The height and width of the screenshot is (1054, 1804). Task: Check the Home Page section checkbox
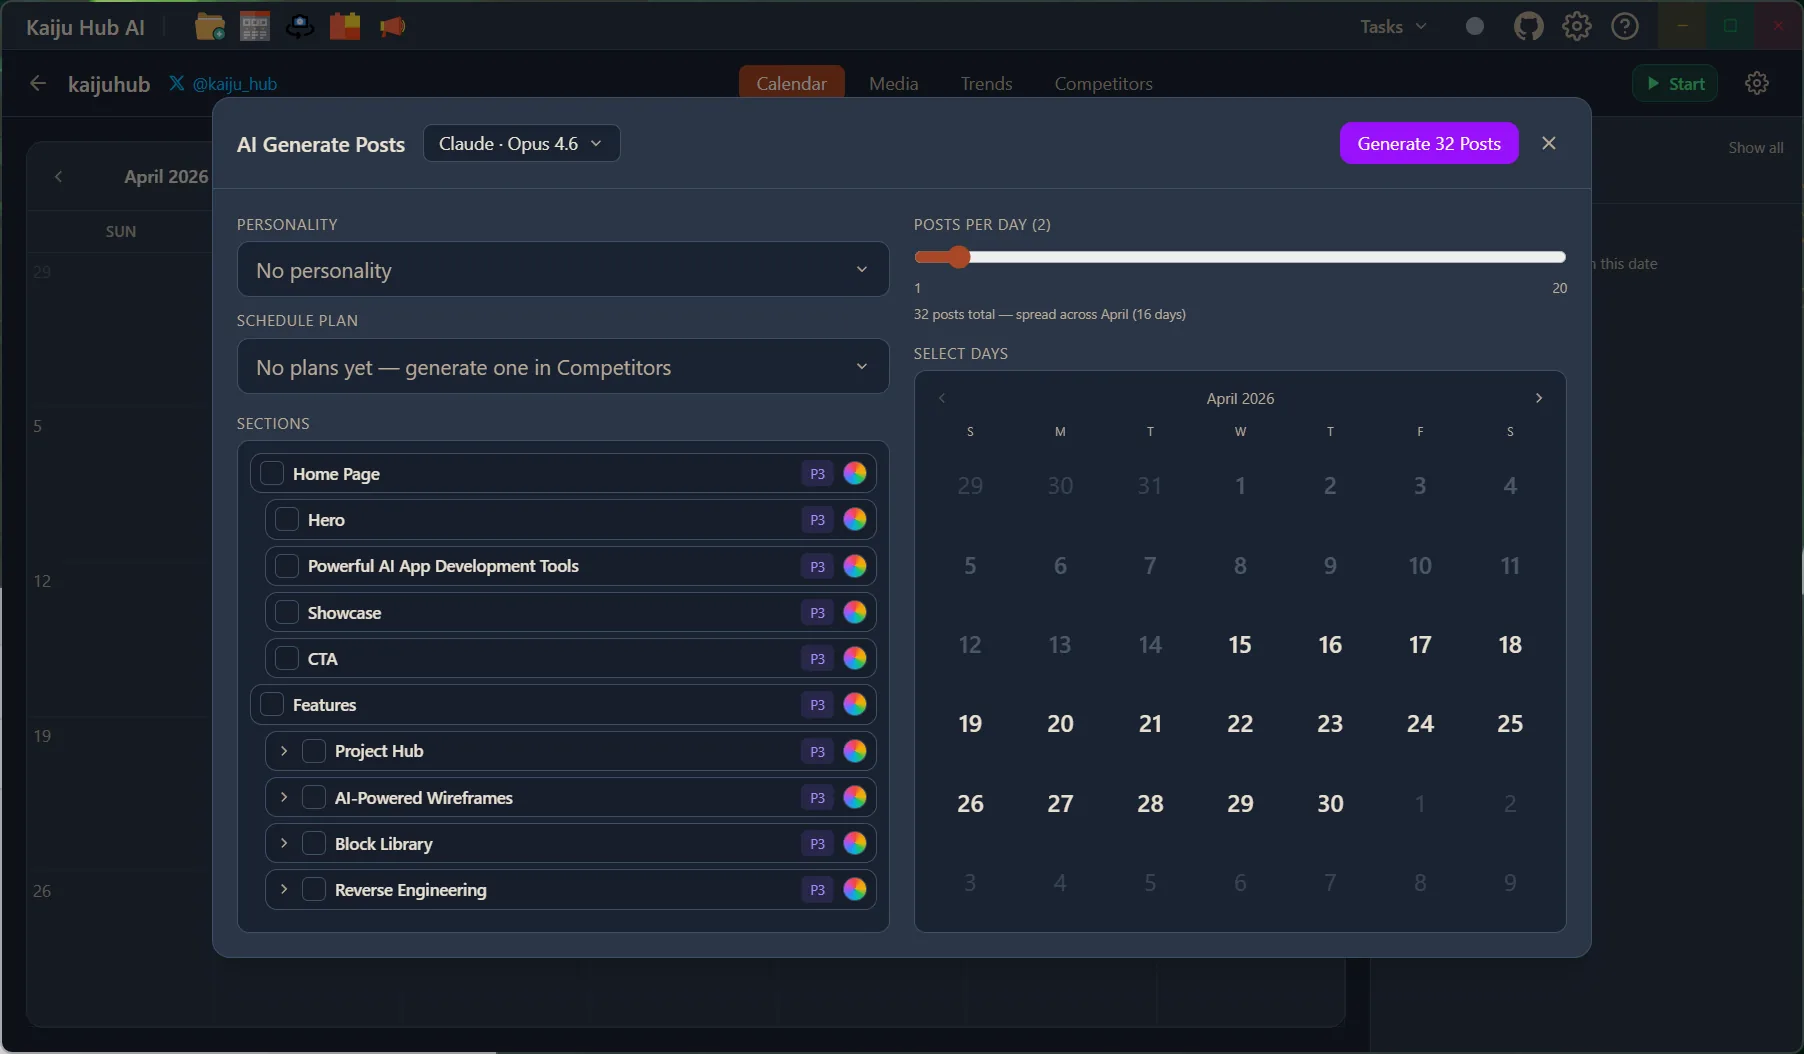(272, 473)
